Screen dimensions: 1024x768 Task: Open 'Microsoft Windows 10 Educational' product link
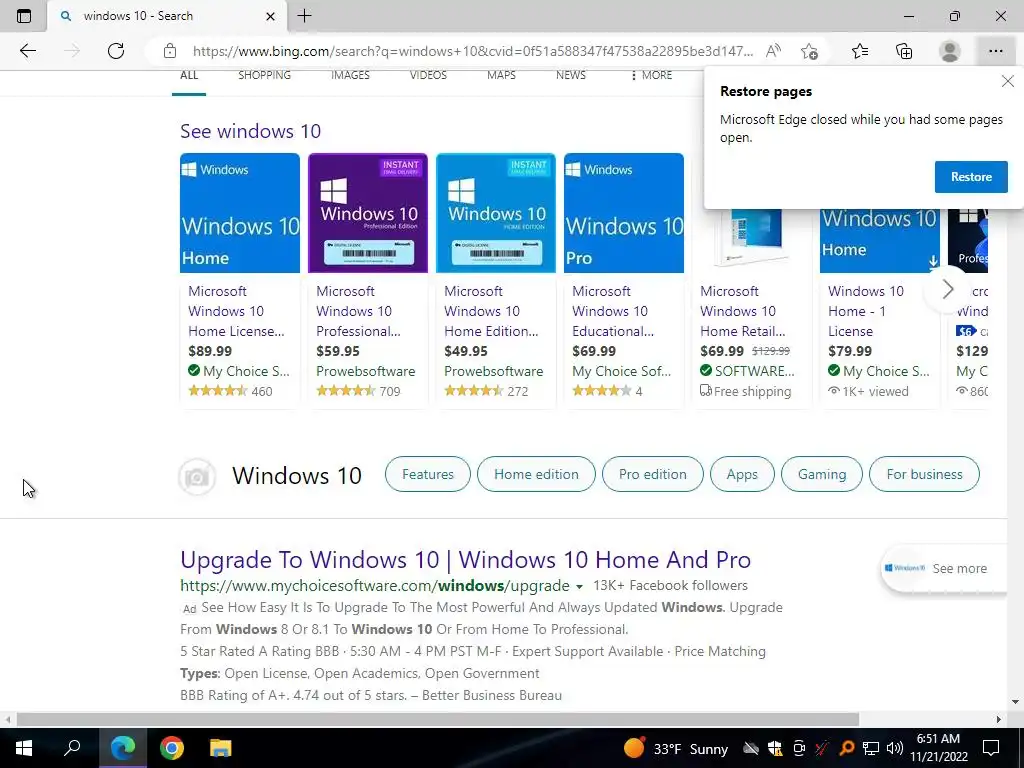click(613, 311)
